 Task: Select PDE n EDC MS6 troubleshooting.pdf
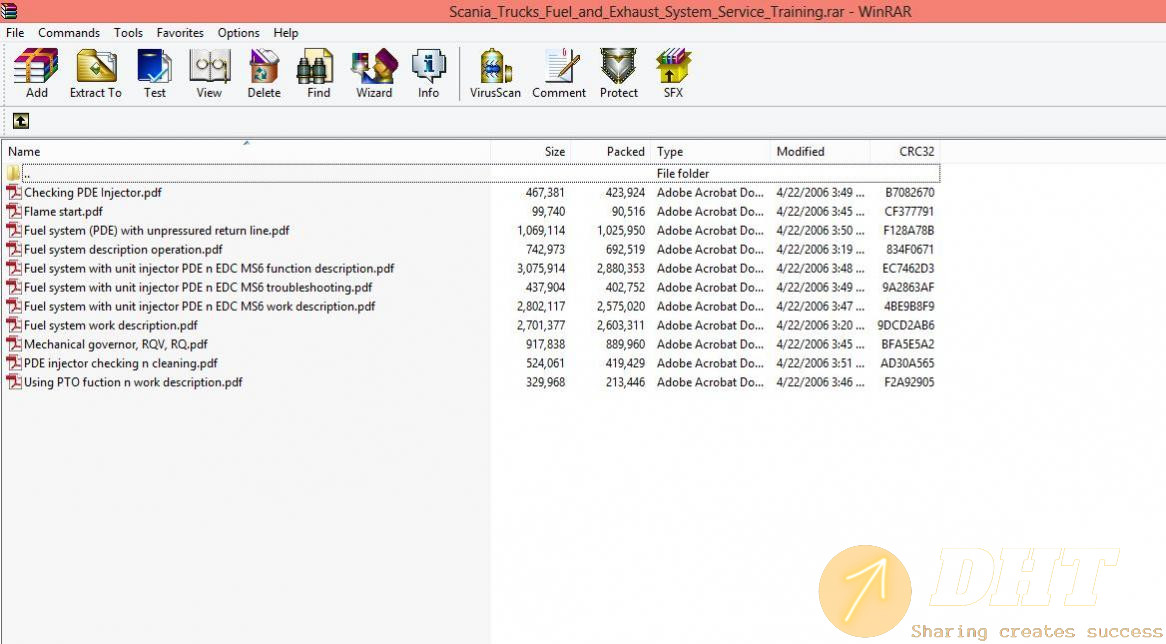tap(198, 287)
